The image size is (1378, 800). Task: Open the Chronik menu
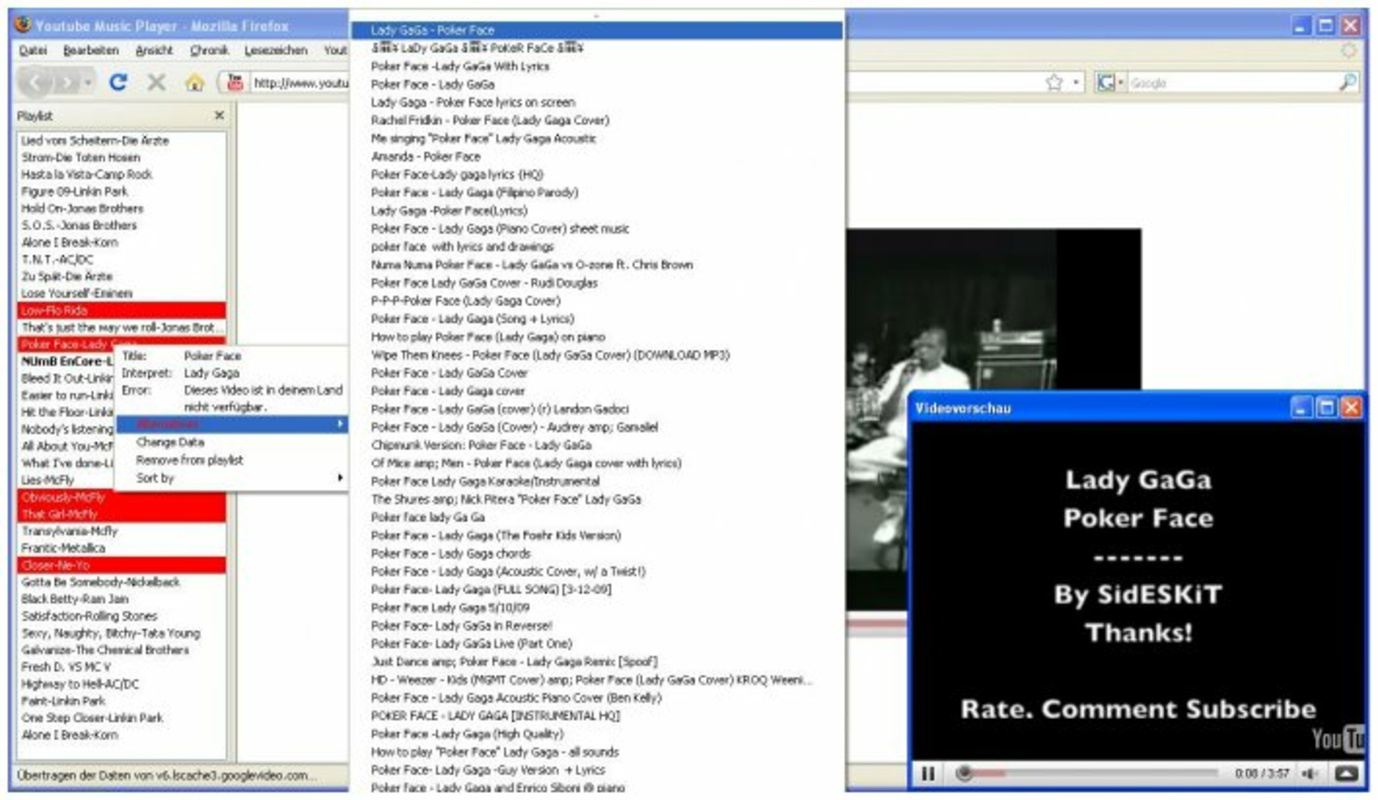point(209,50)
